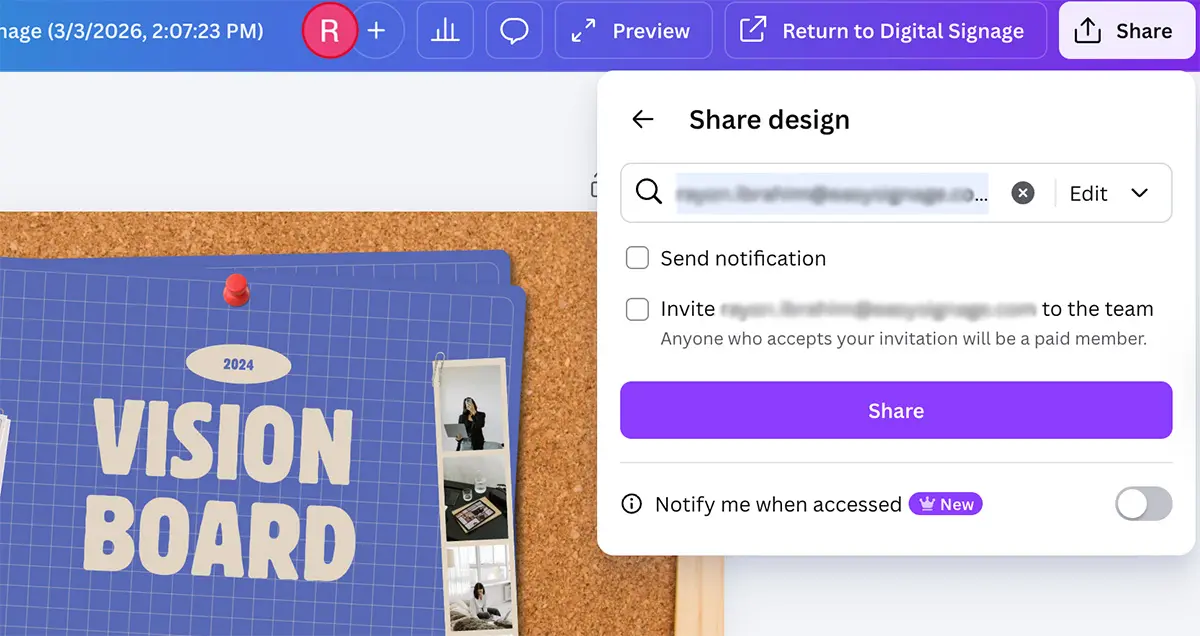Turn on the Notify me when accessed toggle
Screen dimensions: 1200x636
(x=1143, y=504)
